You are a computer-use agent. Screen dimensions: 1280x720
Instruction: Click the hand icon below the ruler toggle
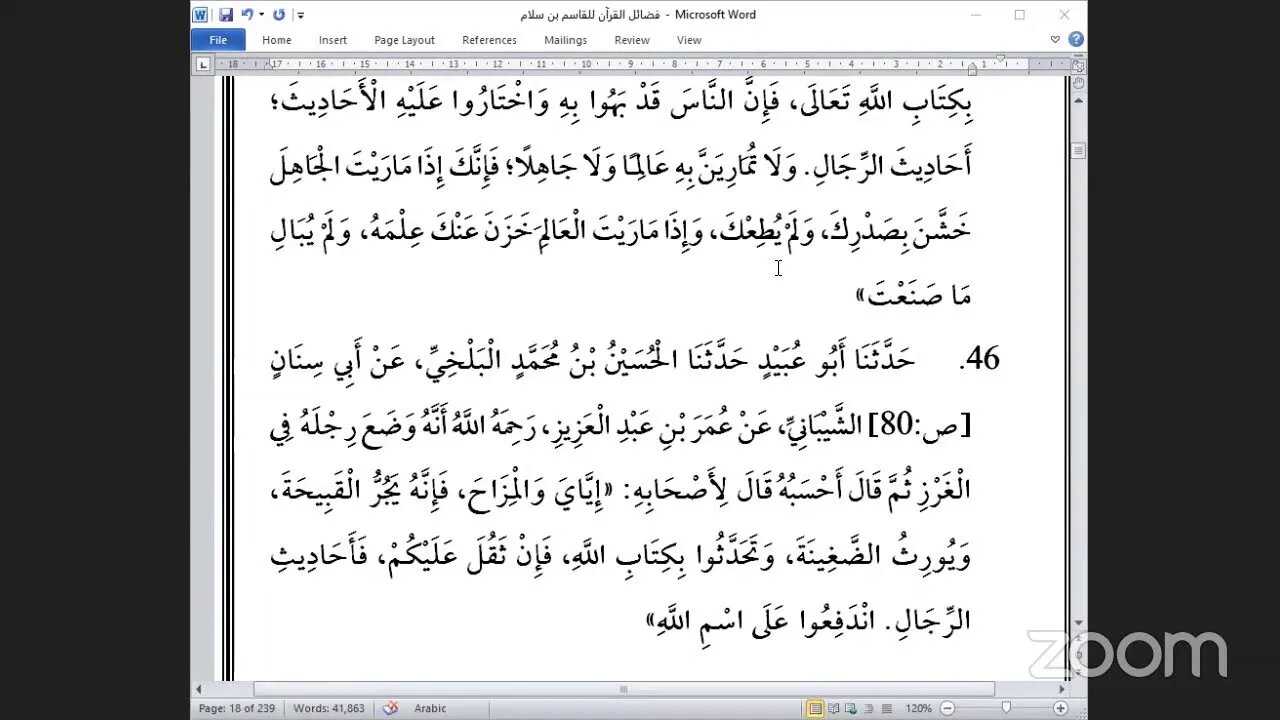click(x=1078, y=84)
